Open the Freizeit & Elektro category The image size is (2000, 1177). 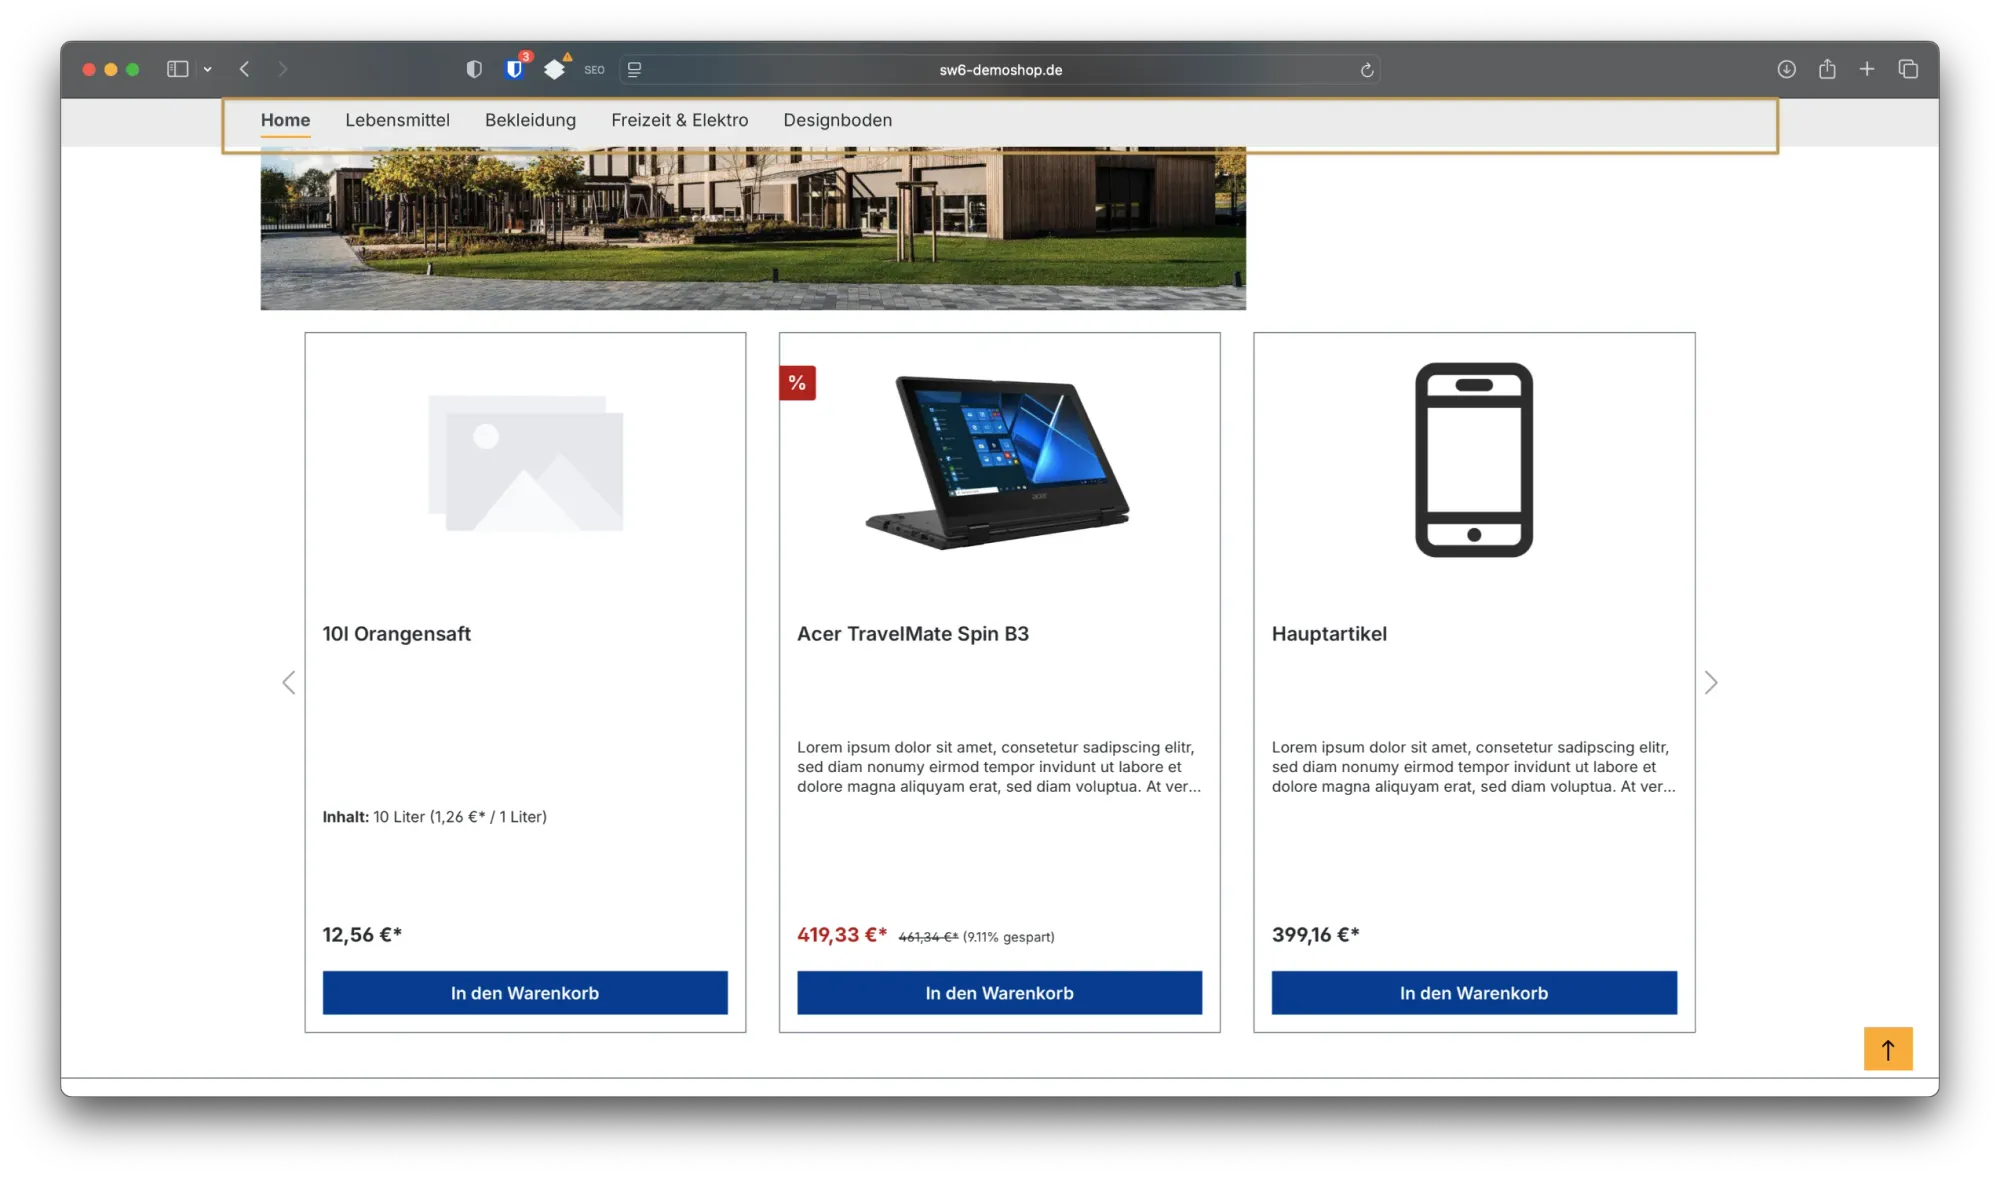[679, 120]
